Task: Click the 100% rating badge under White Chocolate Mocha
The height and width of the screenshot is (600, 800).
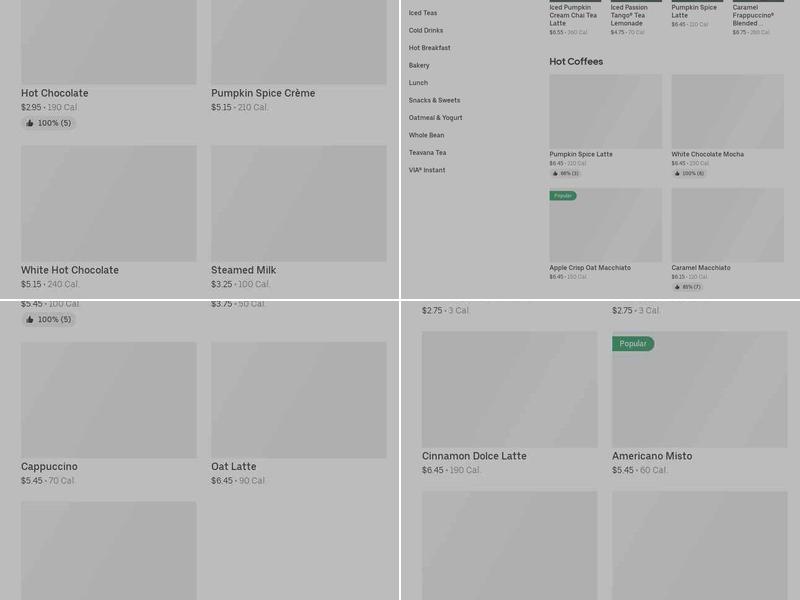Action: [689, 173]
